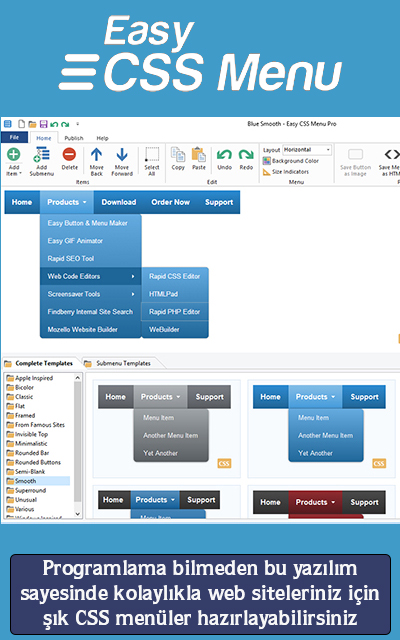Click Support in the main menu preview

point(219,202)
